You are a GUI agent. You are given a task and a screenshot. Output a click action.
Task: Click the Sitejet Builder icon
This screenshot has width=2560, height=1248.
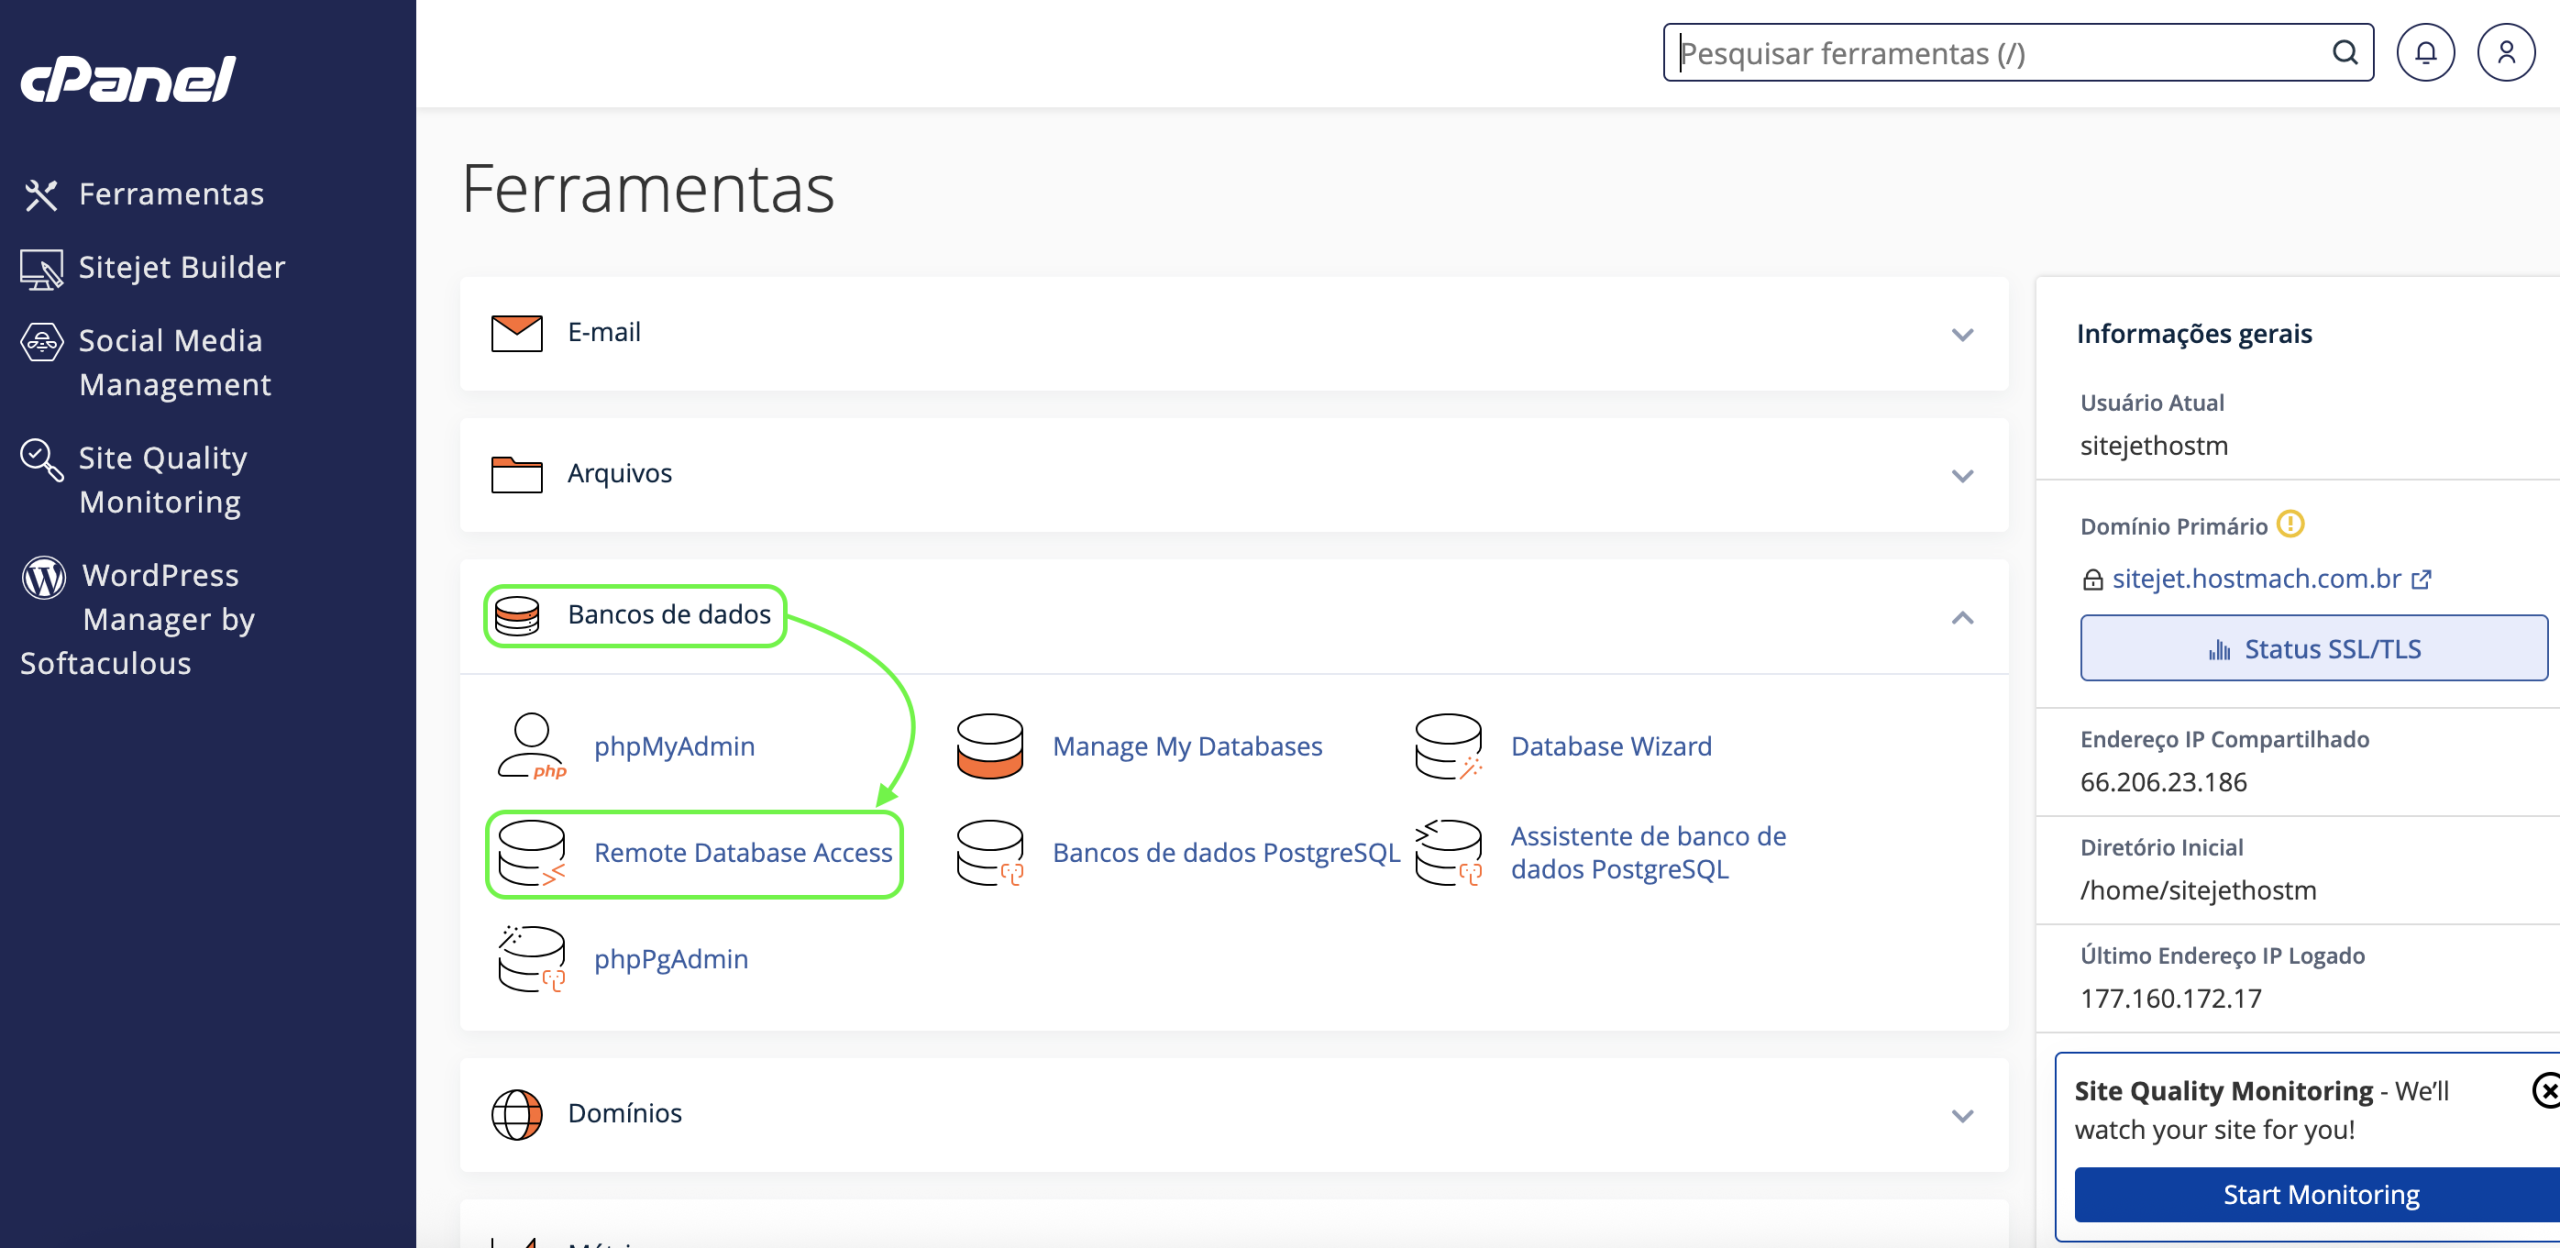[x=41, y=269]
